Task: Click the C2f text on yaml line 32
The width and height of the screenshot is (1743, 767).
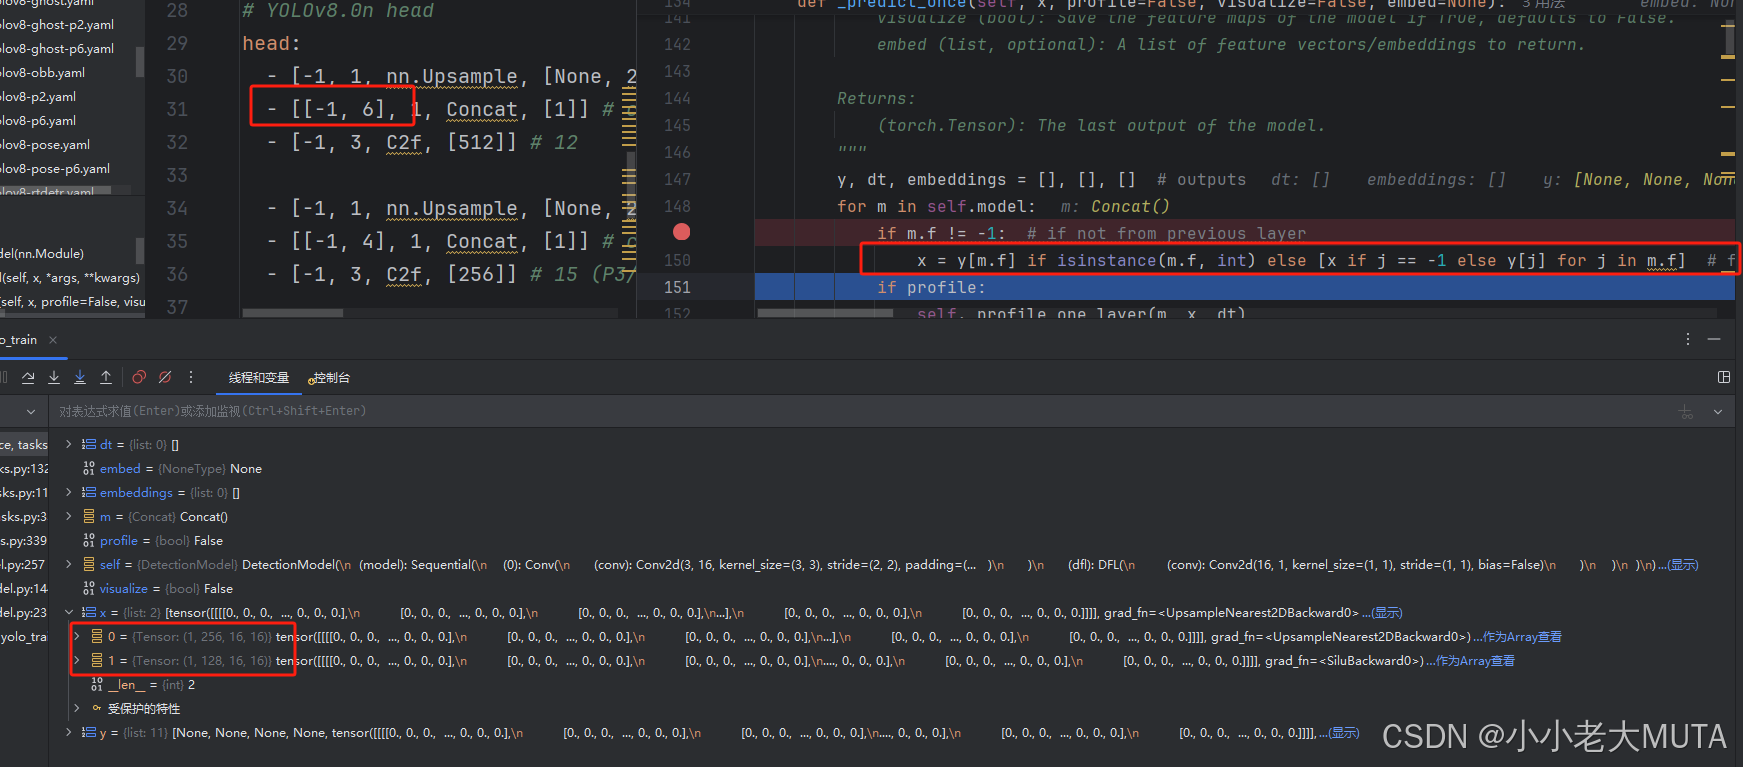Action: pos(404,142)
